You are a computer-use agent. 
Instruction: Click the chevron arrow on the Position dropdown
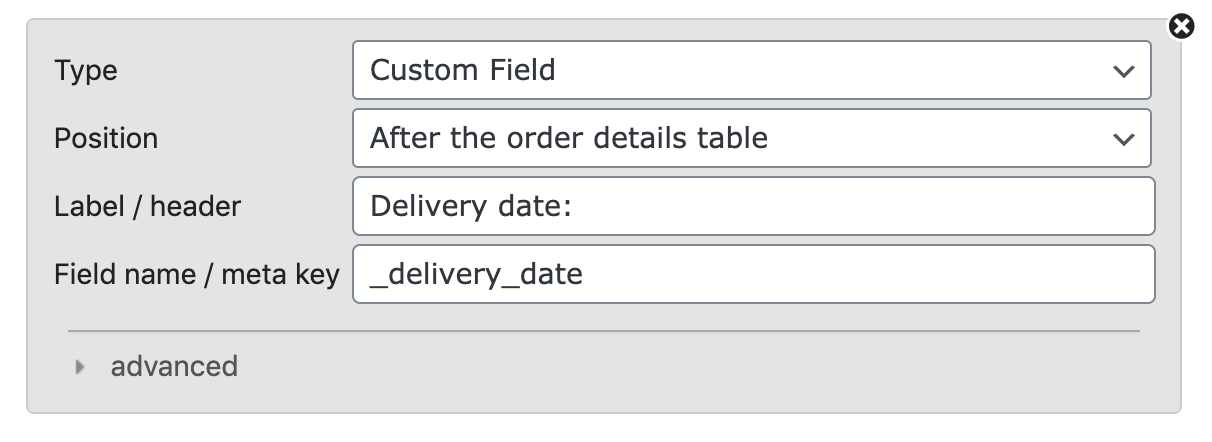pyautogui.click(x=1123, y=139)
